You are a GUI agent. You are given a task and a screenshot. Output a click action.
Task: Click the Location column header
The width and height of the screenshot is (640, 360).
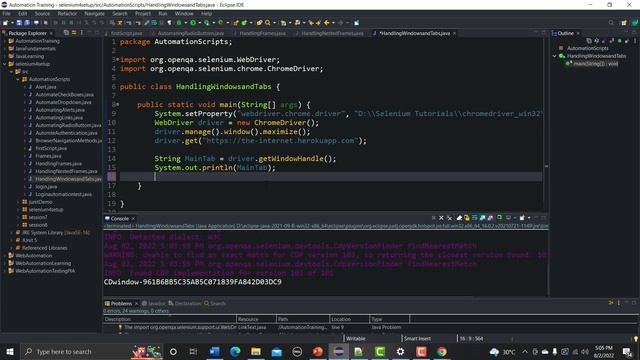pyautogui.click(x=349, y=319)
